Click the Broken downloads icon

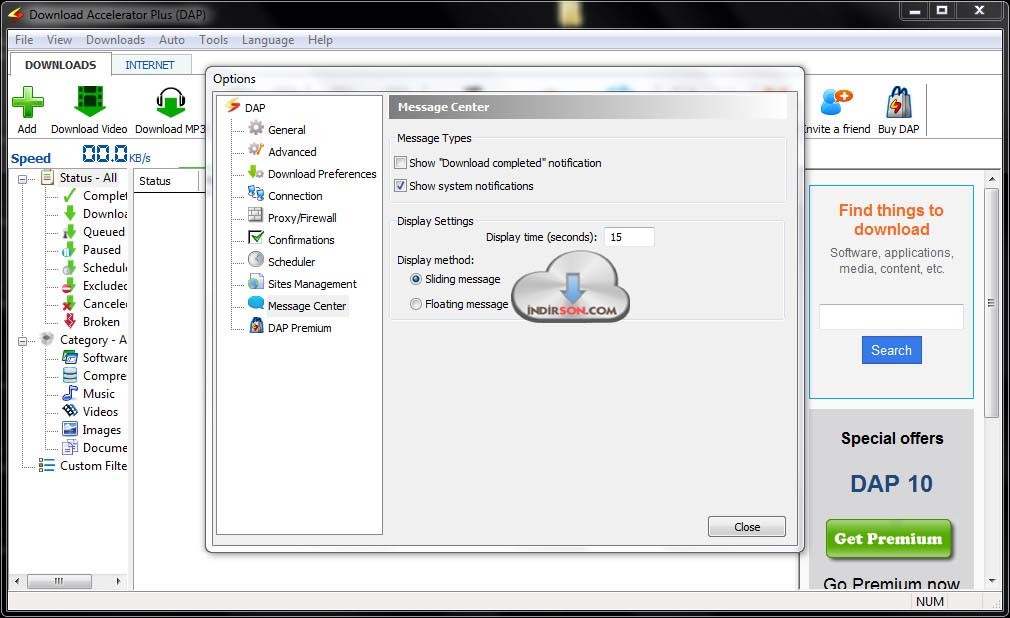click(70, 321)
